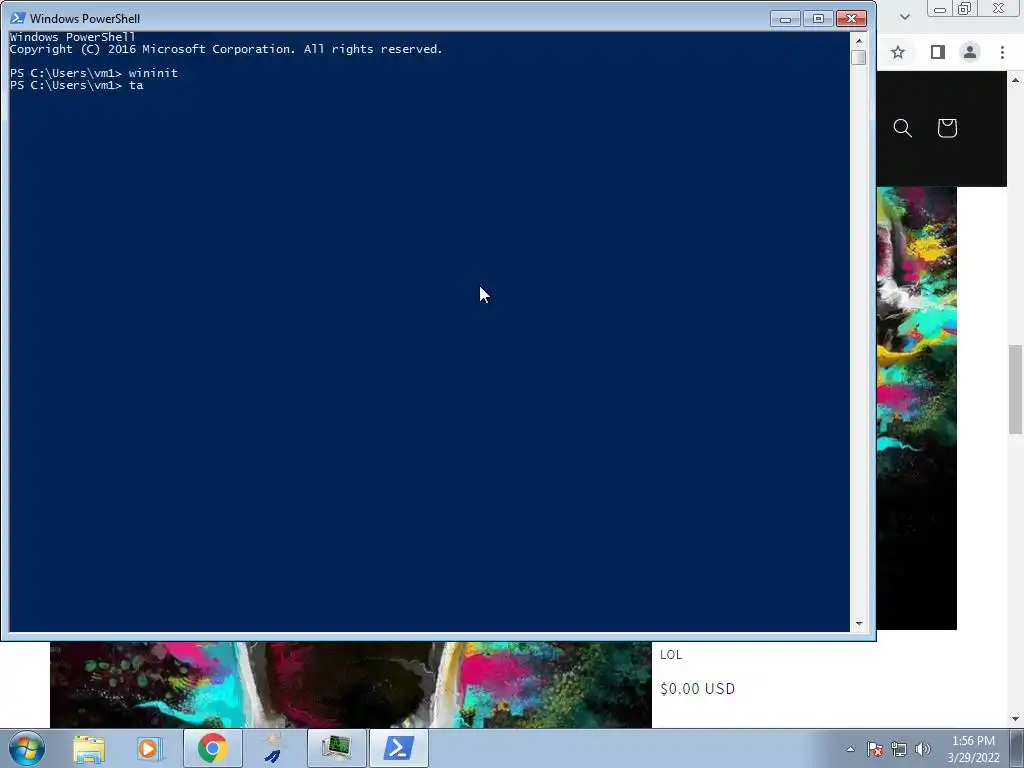Click the Copyright Microsoft Corporation line
Viewport: 1024px width, 768px height.
click(x=226, y=50)
